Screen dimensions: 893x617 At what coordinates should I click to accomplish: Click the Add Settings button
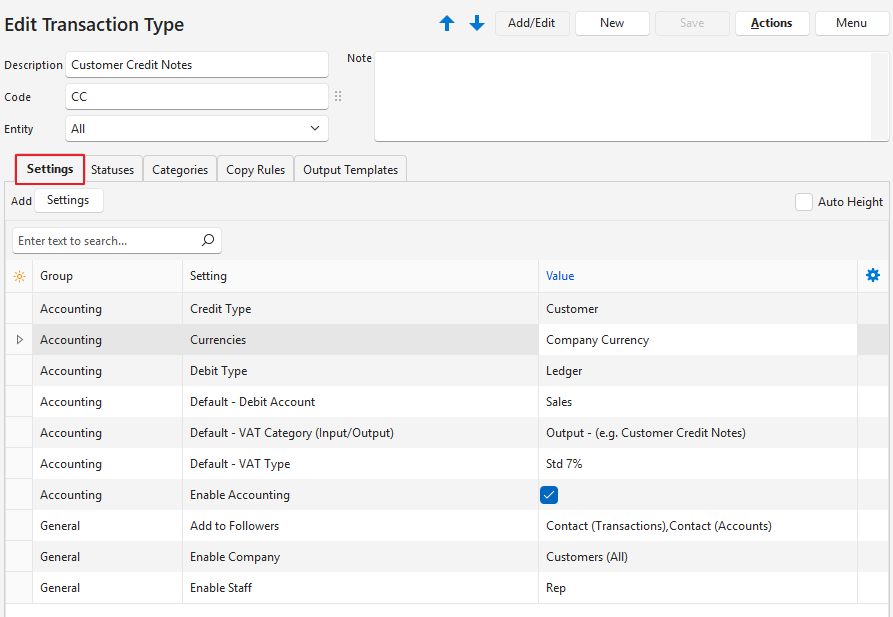pyautogui.click(x=68, y=200)
